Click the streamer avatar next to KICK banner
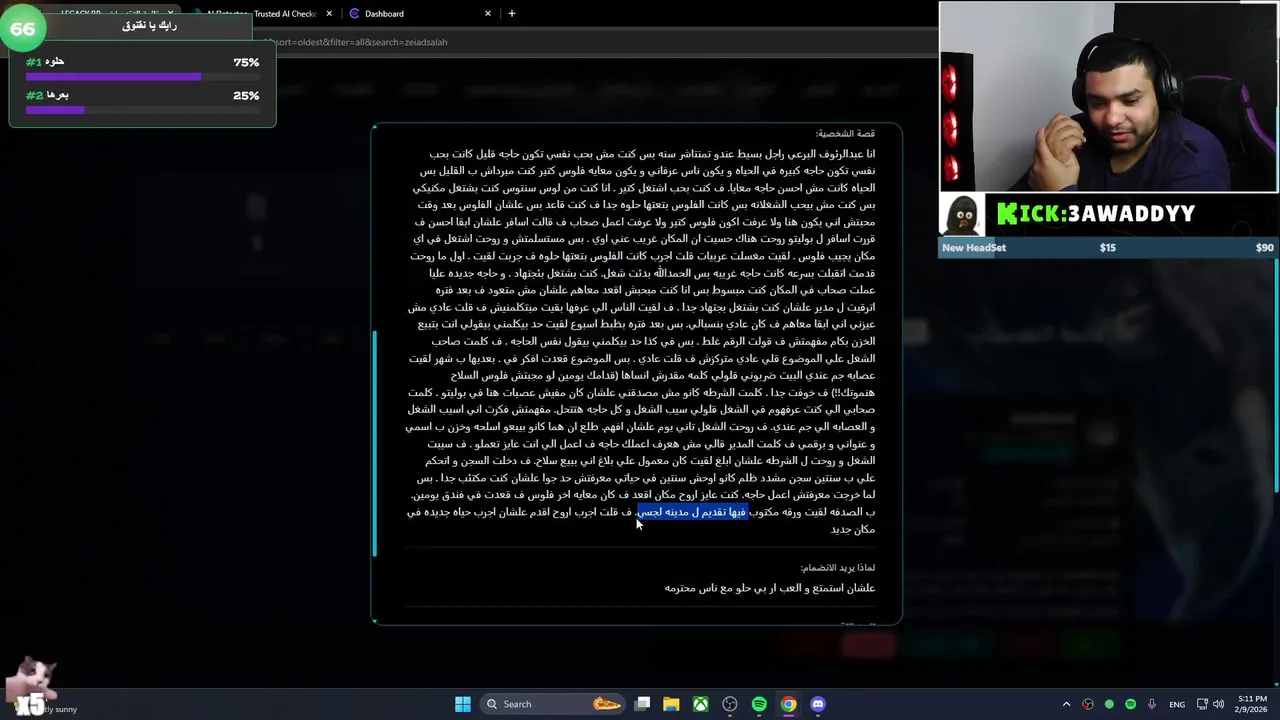1280x720 pixels. tap(963, 214)
